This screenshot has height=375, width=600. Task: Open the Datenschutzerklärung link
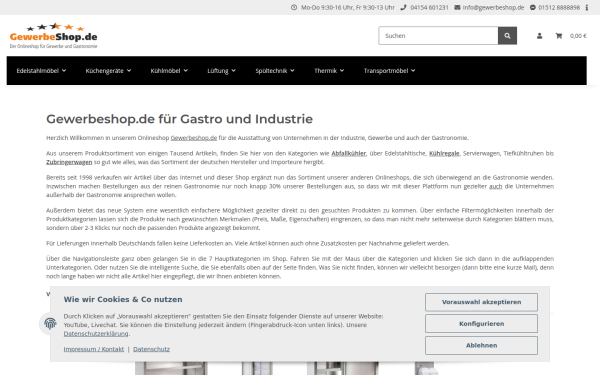(x=96, y=334)
